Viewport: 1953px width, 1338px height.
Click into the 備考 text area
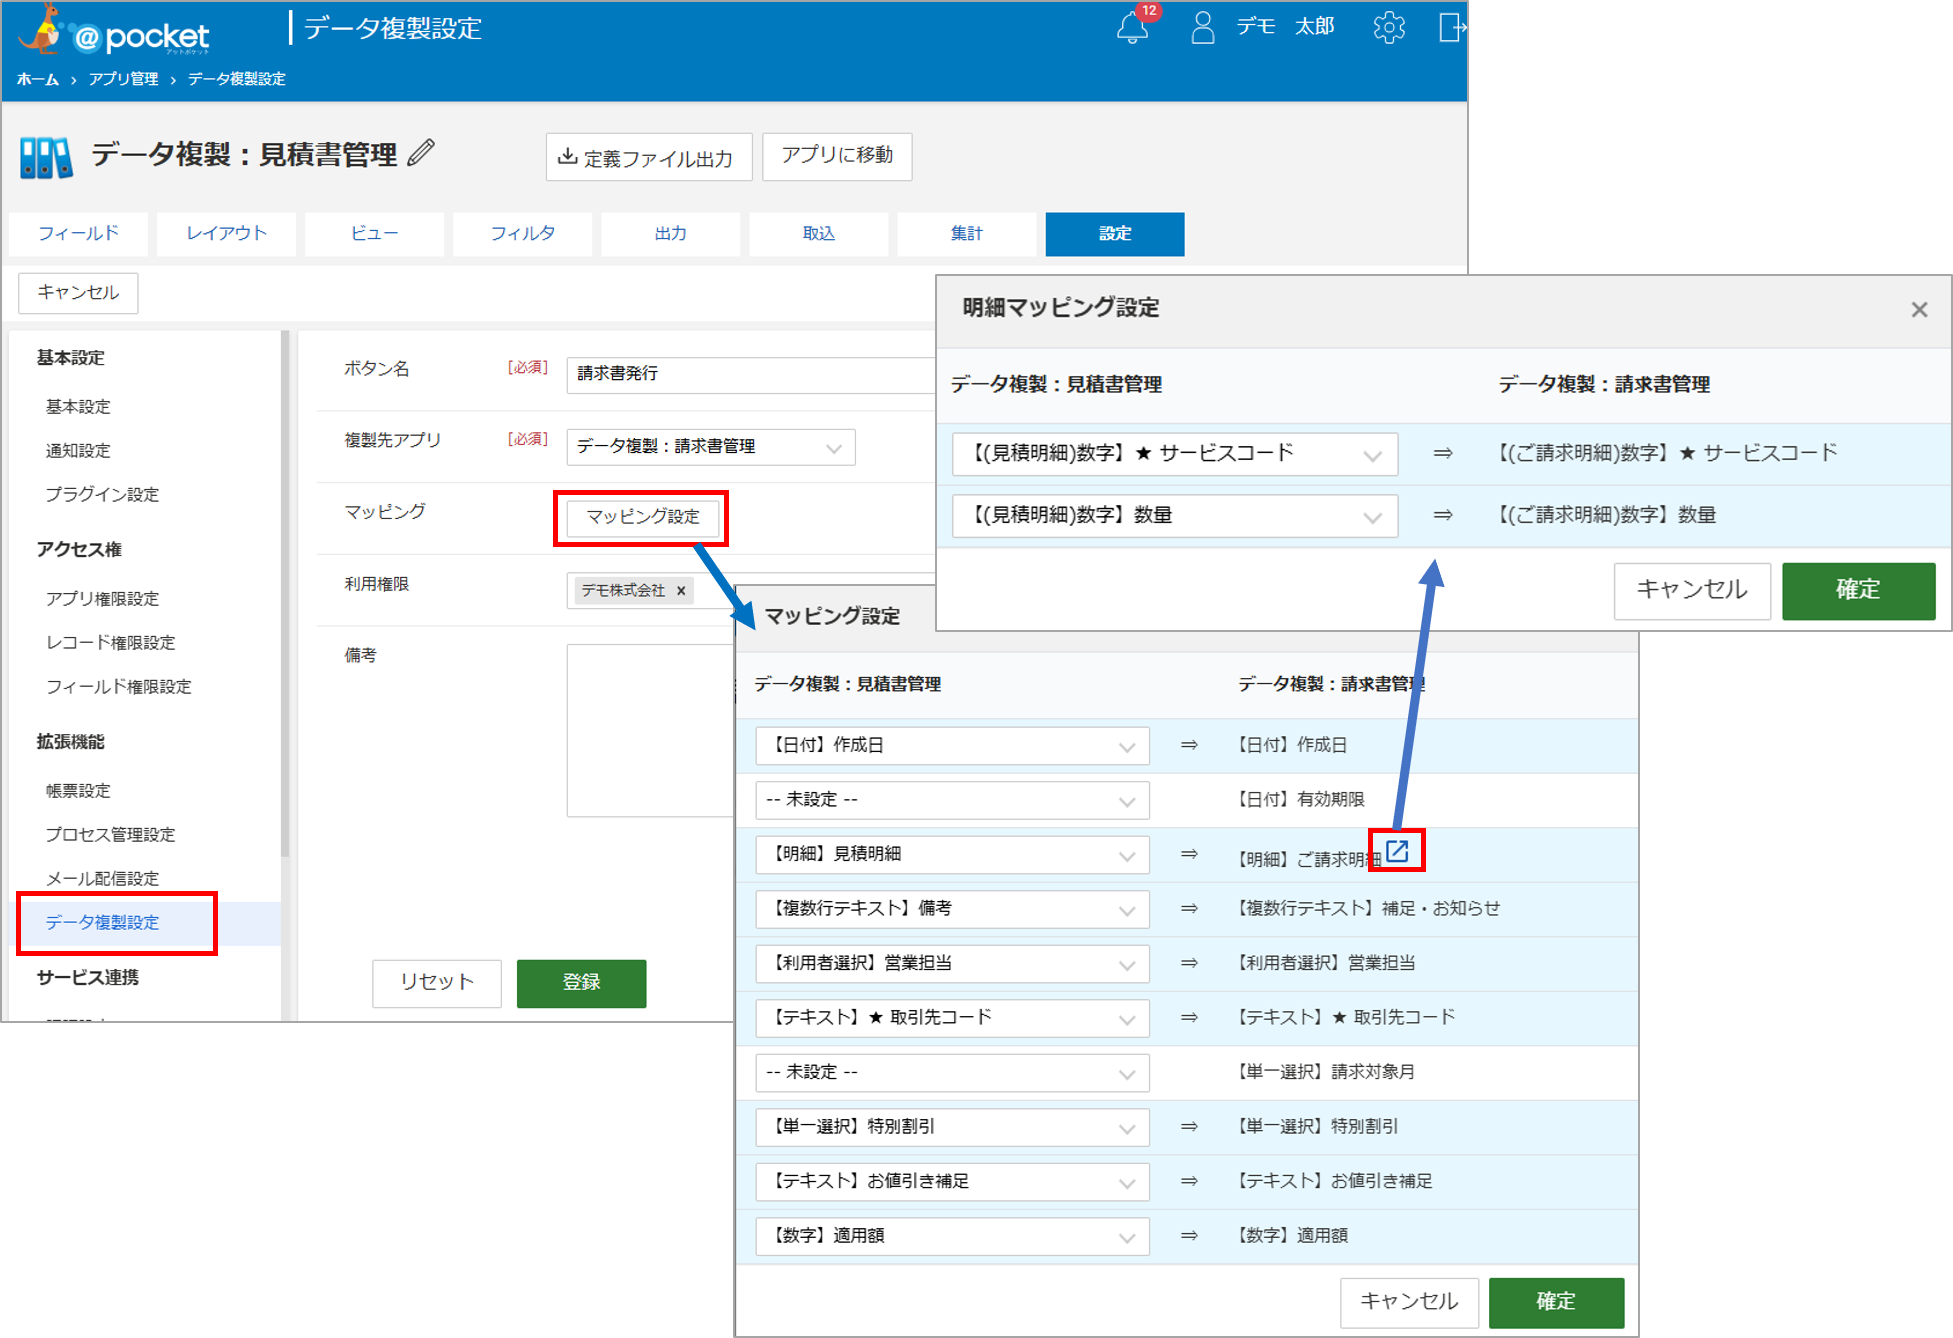point(650,731)
